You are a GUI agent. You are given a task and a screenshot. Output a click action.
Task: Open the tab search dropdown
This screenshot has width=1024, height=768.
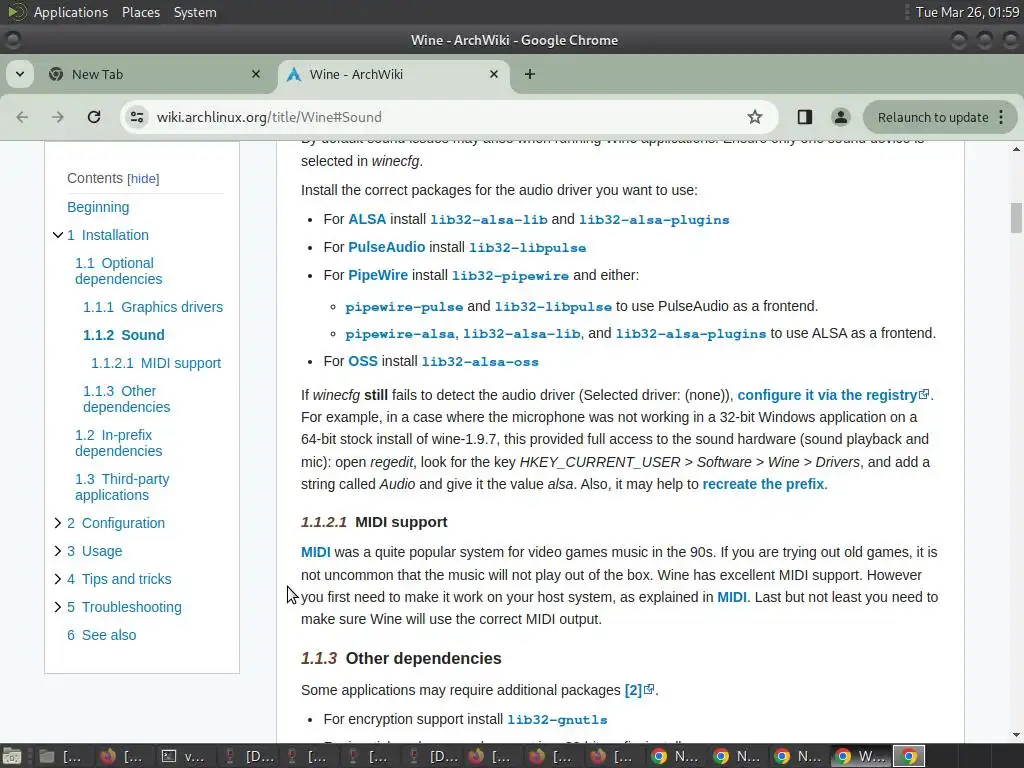point(20,74)
